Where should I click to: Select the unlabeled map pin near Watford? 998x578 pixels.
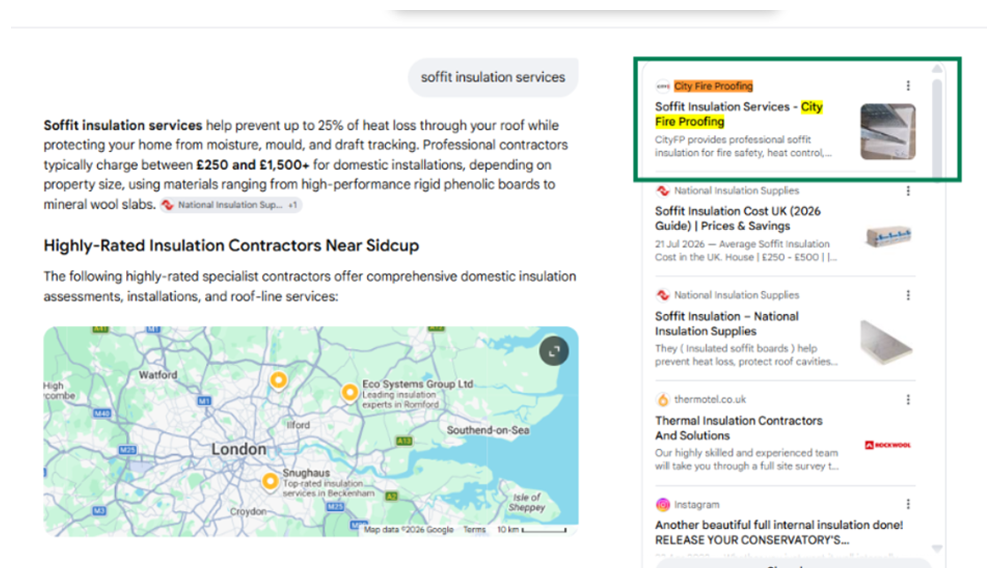click(x=278, y=380)
